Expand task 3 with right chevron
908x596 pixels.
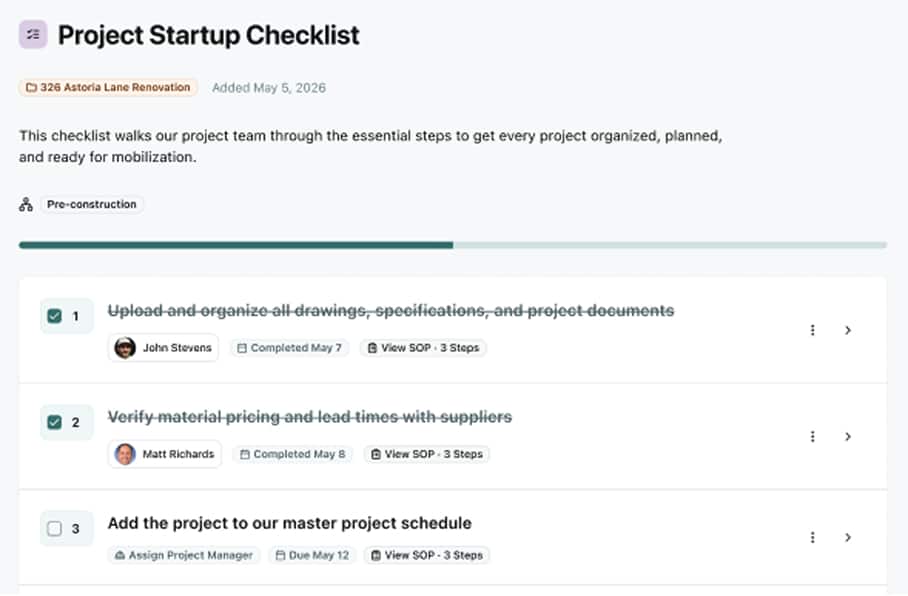point(848,538)
